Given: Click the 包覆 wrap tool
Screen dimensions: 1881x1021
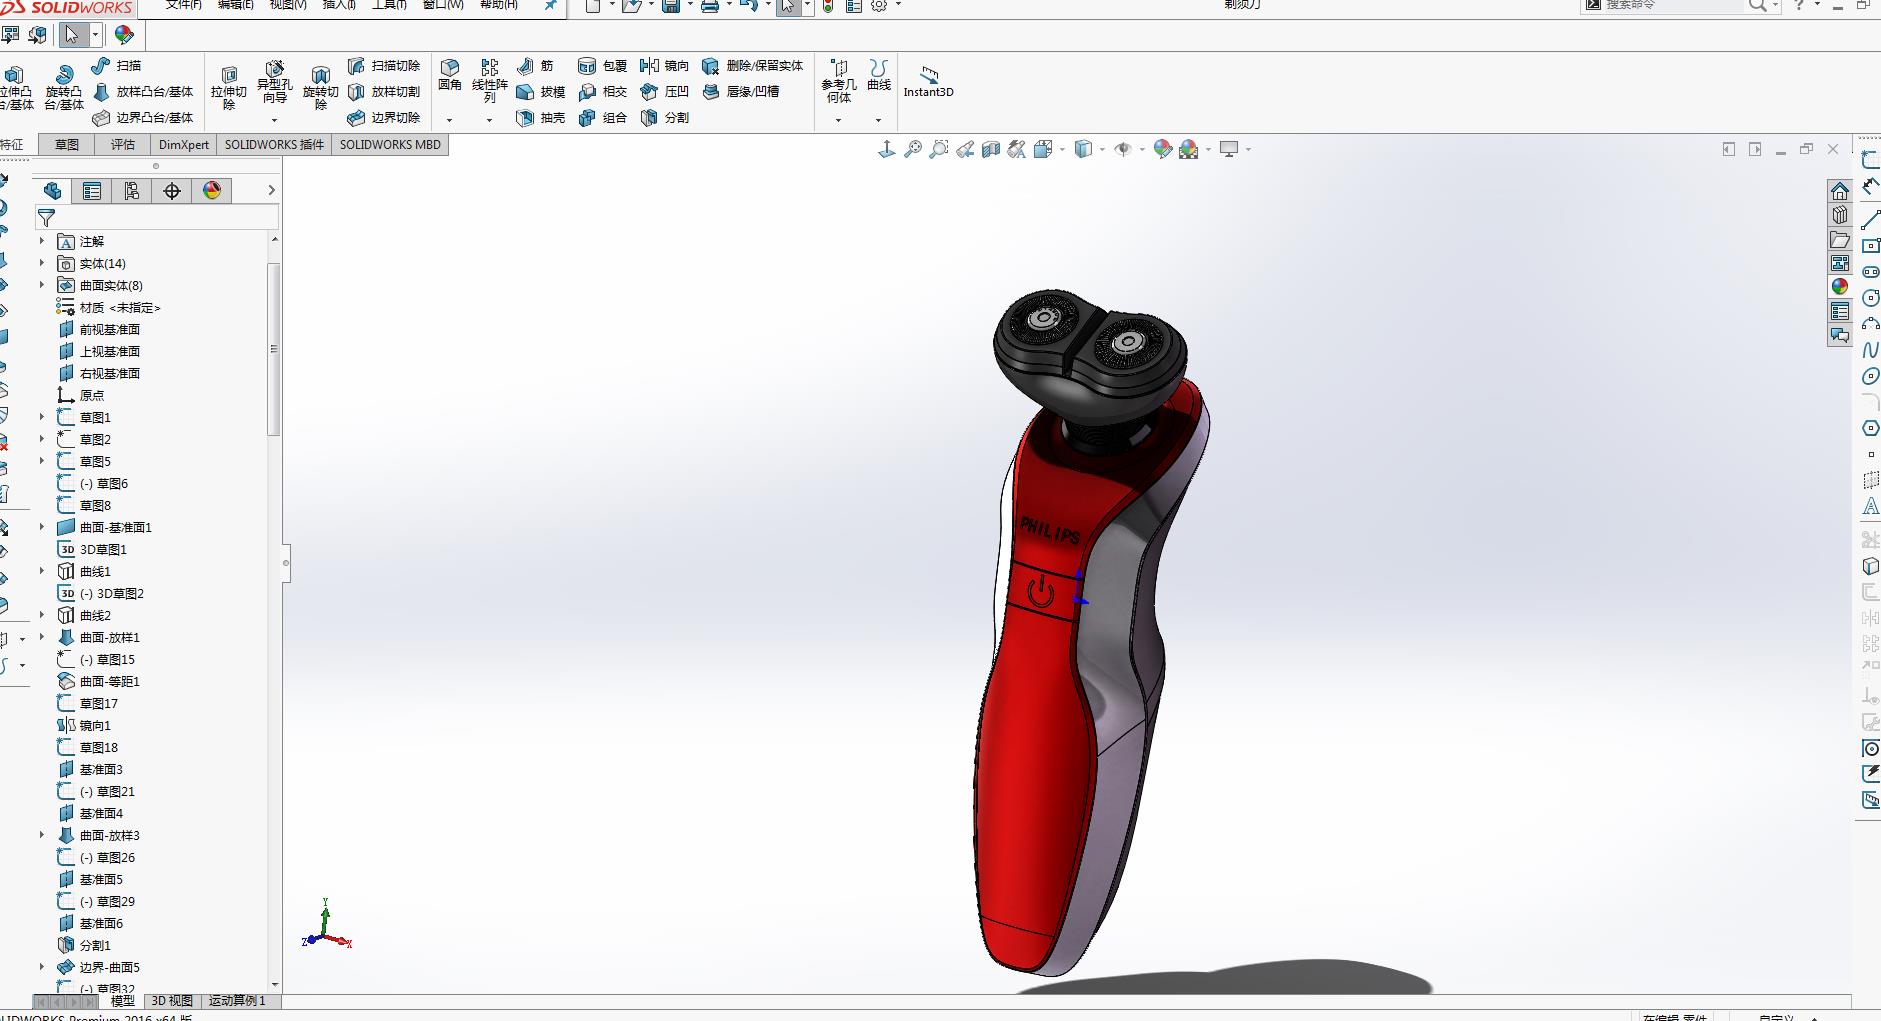Looking at the screenshot, I should 603,66.
